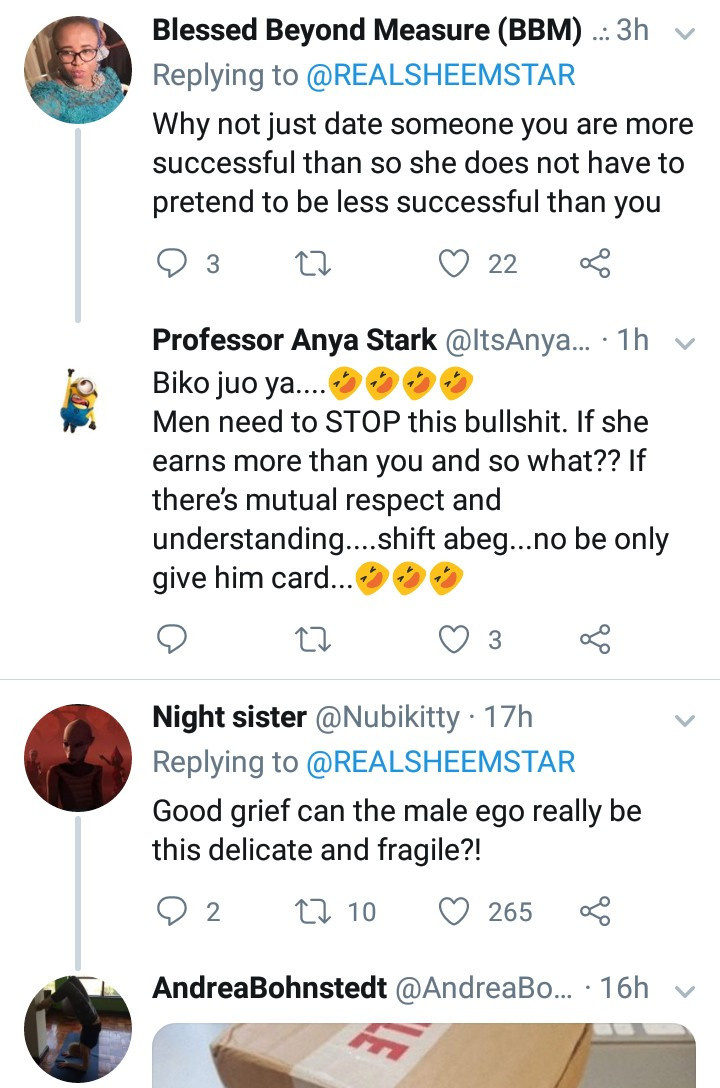
Task: Open options chevron on Blessed Beyond Measure tweet
Action: point(685,33)
